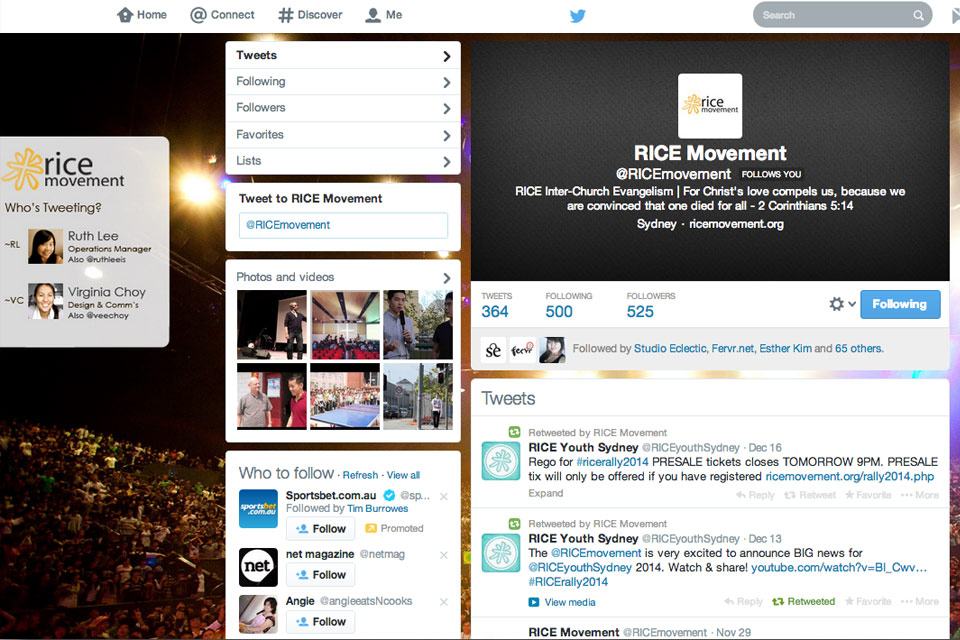Open More options on Dec 13 tweet

pyautogui.click(x=920, y=601)
